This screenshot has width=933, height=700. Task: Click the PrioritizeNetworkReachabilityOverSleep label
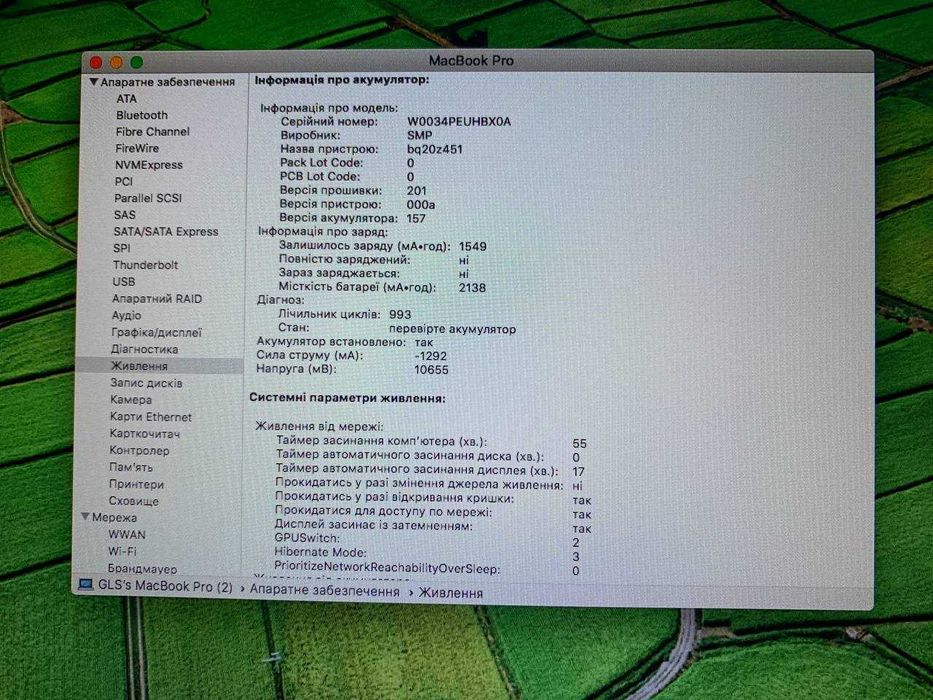click(387, 568)
